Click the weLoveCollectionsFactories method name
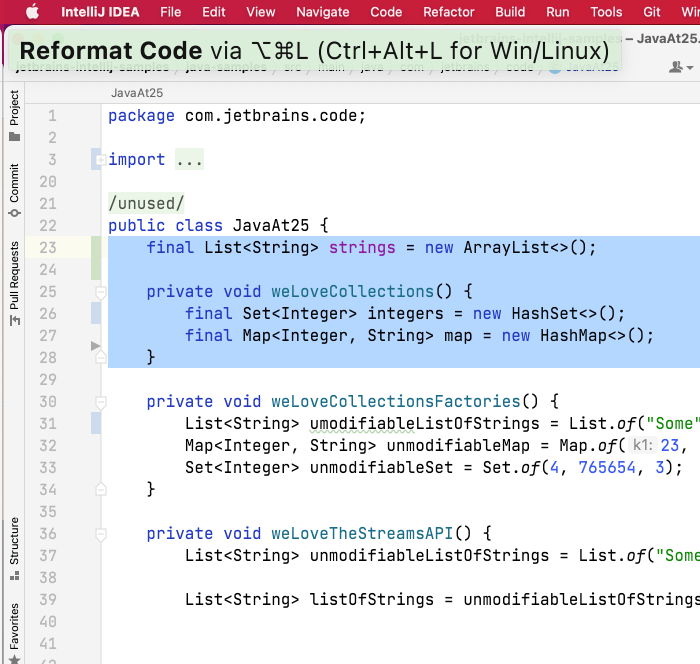700x664 pixels. tap(396, 401)
